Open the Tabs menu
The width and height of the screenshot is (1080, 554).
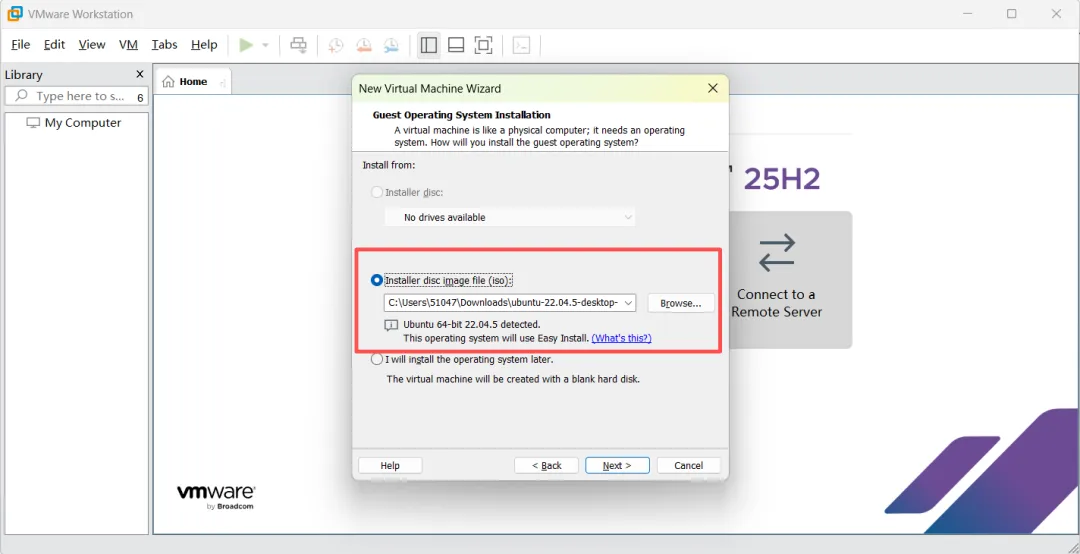[x=165, y=45]
